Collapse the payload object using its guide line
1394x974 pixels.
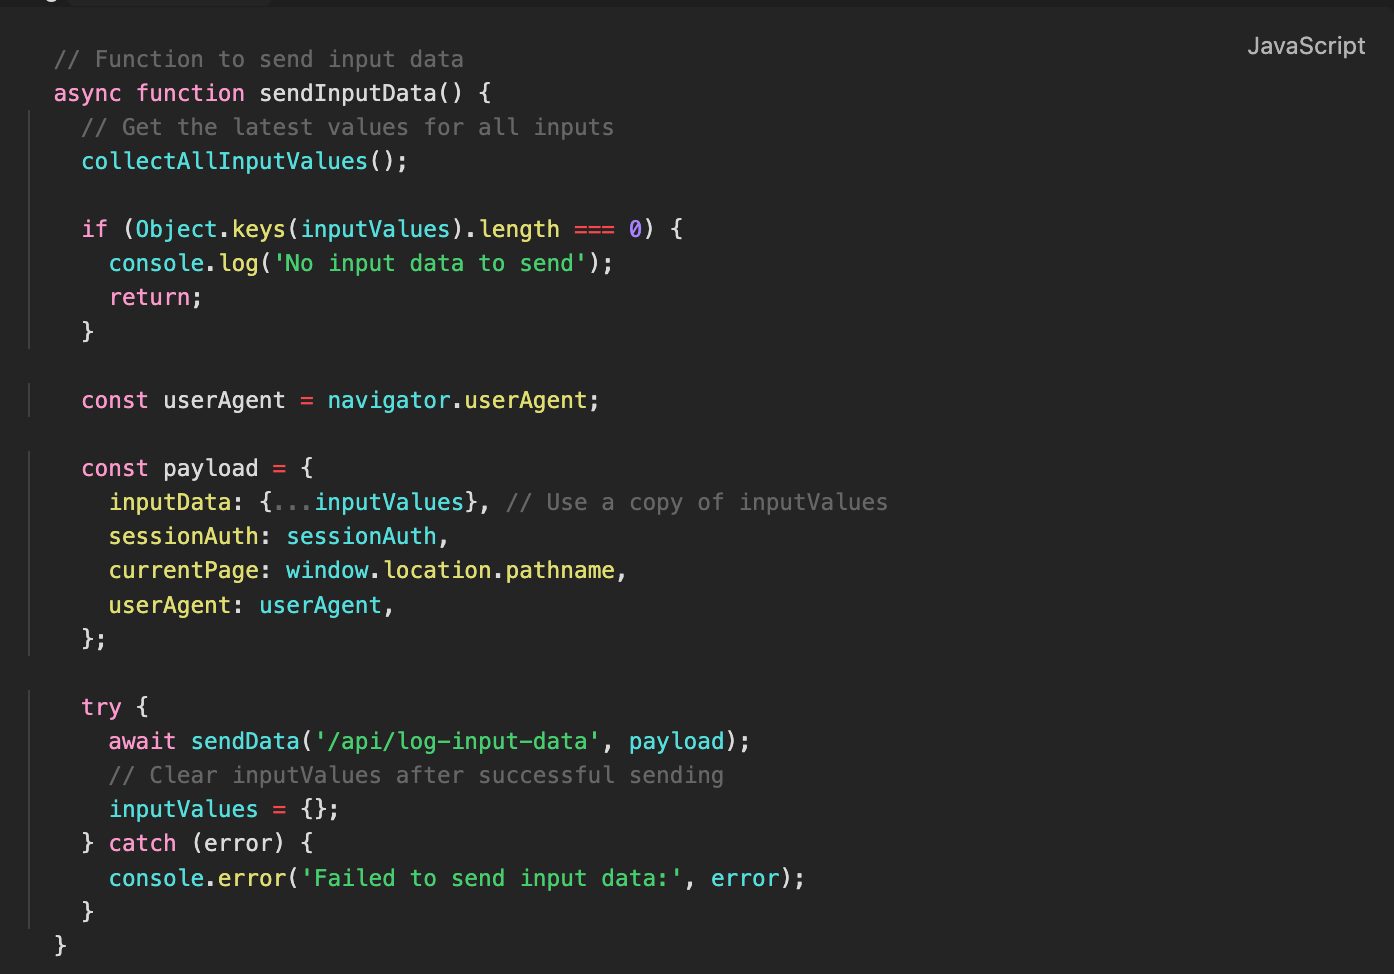click(29, 552)
